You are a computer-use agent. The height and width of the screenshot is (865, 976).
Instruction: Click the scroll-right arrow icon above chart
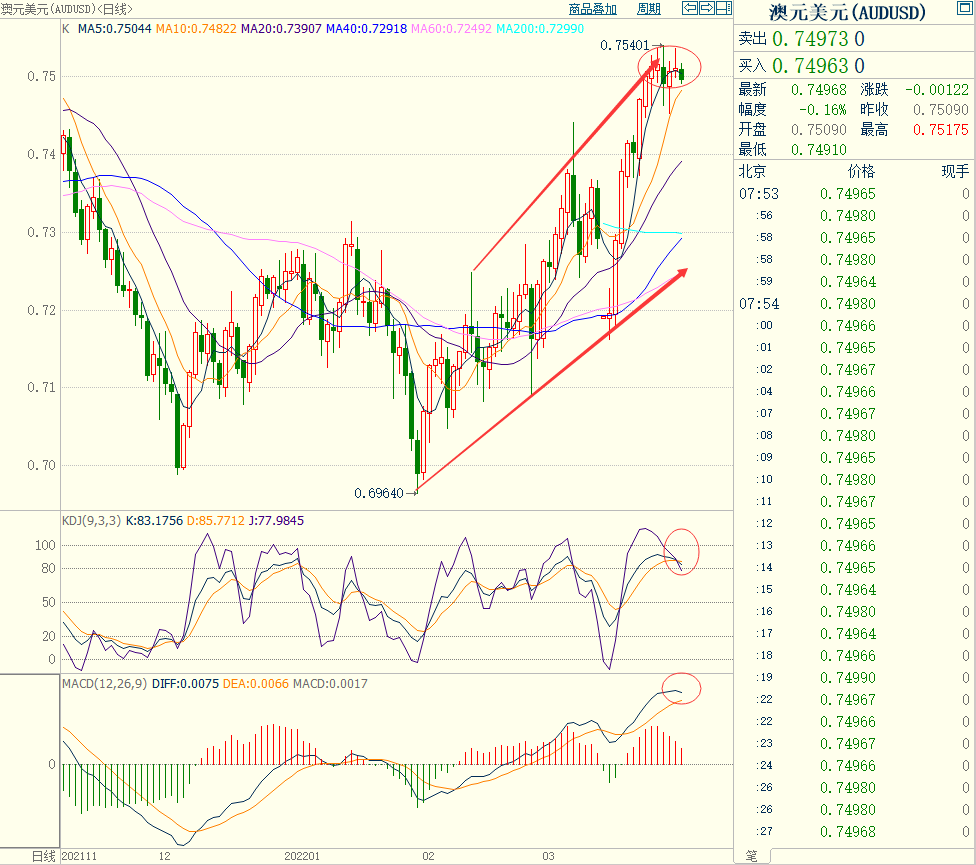tap(706, 9)
